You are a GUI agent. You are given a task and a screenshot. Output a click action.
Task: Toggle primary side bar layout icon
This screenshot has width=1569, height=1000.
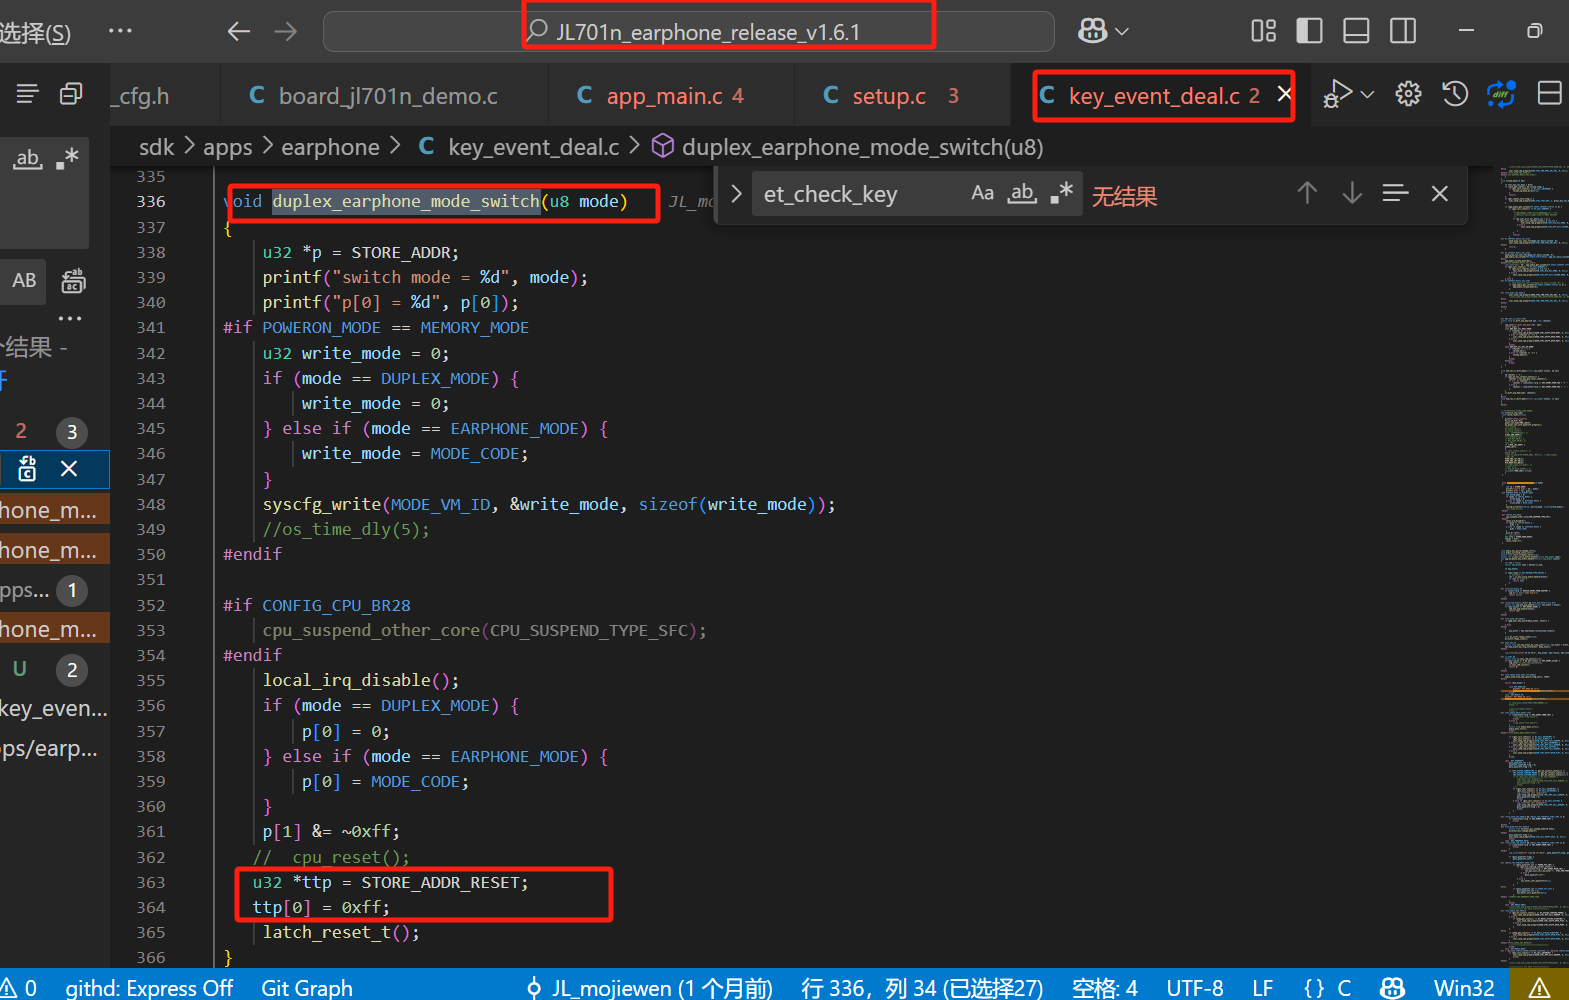[1309, 31]
